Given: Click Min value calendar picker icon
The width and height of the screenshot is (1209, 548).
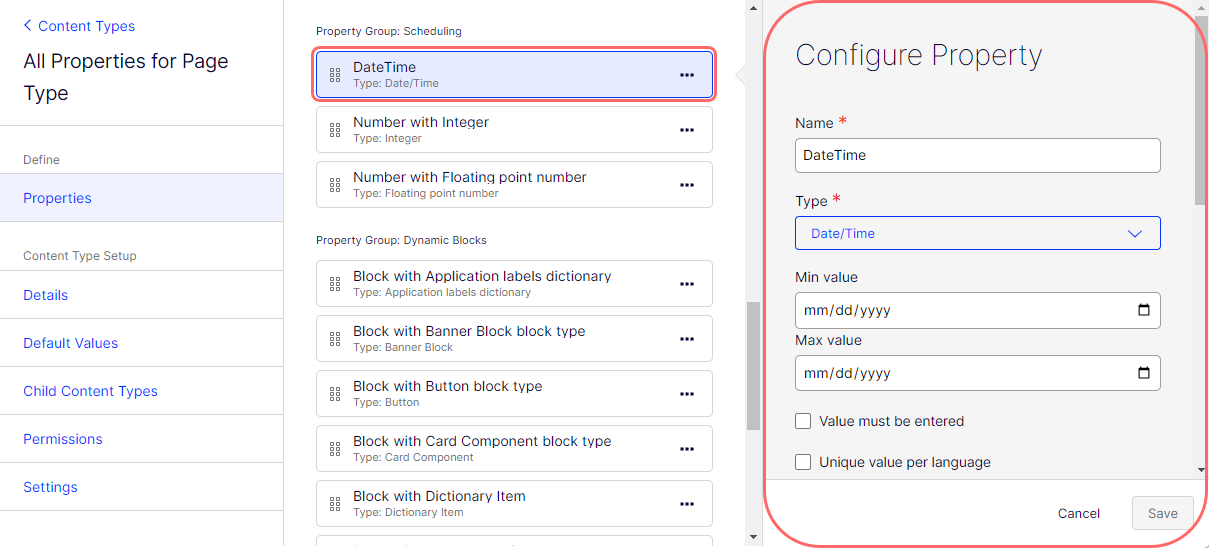Looking at the screenshot, I should point(1144,310).
